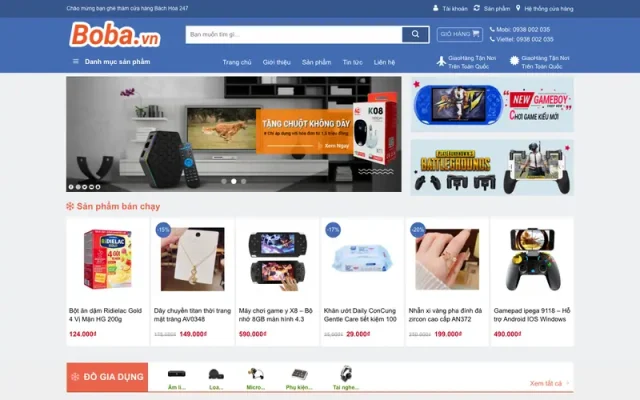Open the X8 game console image
The height and width of the screenshot is (400, 640).
278,261
